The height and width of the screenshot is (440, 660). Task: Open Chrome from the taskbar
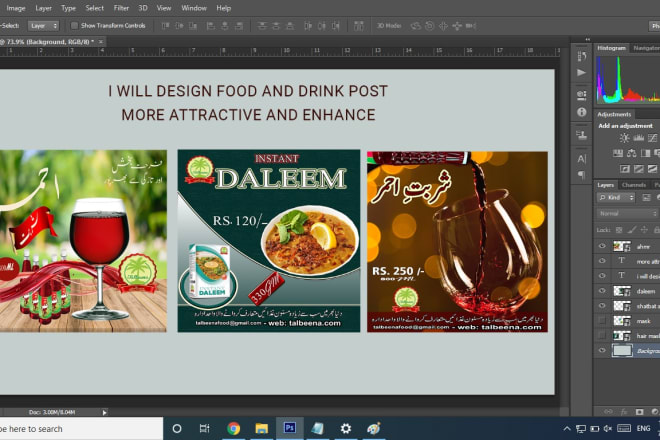[233, 429]
